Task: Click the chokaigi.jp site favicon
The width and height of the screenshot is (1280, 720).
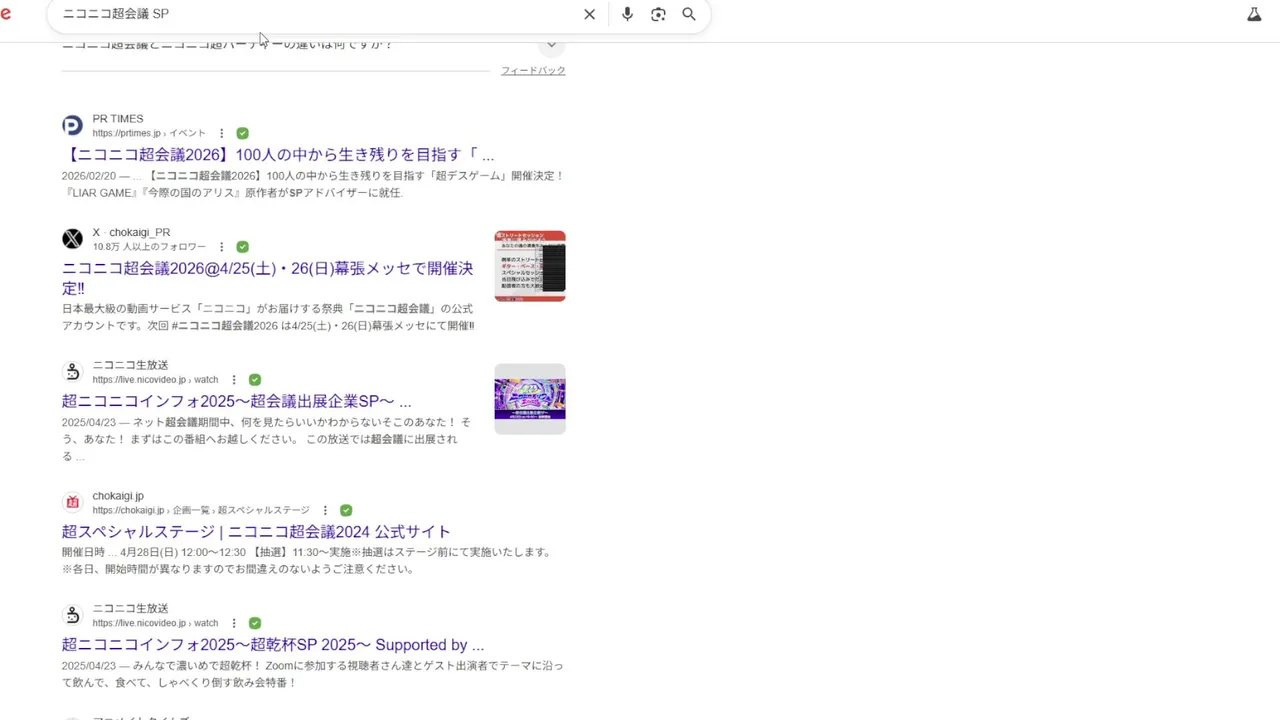Action: click(72, 502)
